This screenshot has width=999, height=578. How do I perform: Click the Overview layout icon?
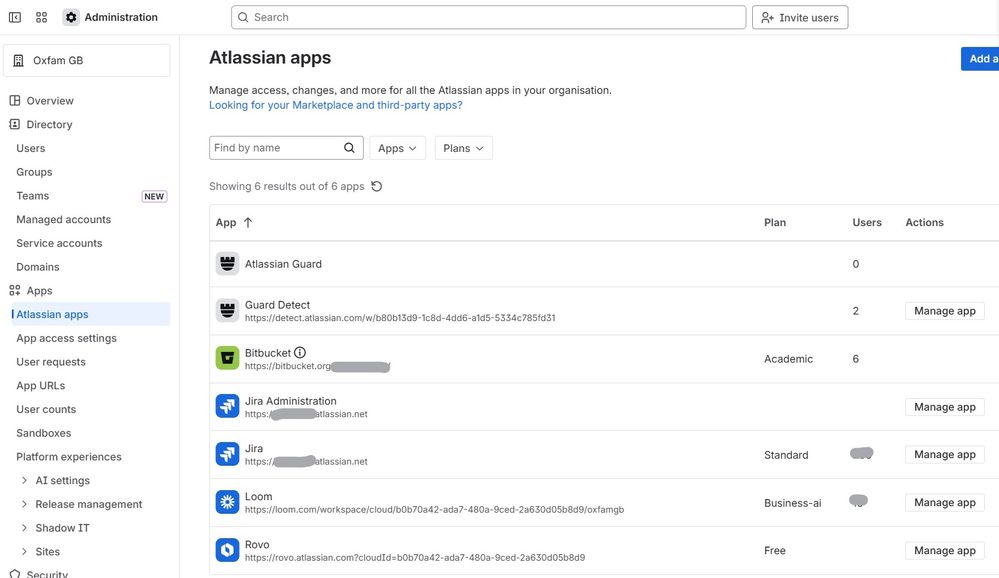click(x=15, y=101)
